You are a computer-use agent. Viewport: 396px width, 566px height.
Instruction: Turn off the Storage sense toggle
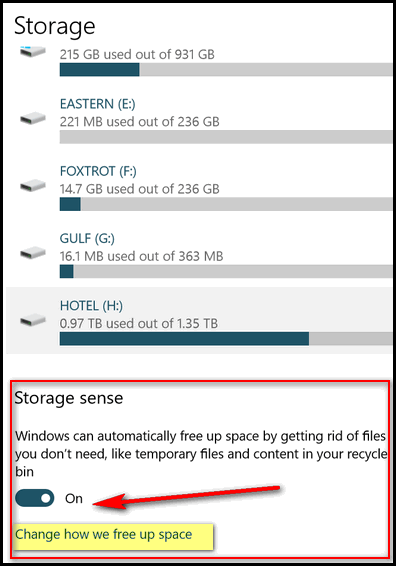pyautogui.click(x=35, y=498)
